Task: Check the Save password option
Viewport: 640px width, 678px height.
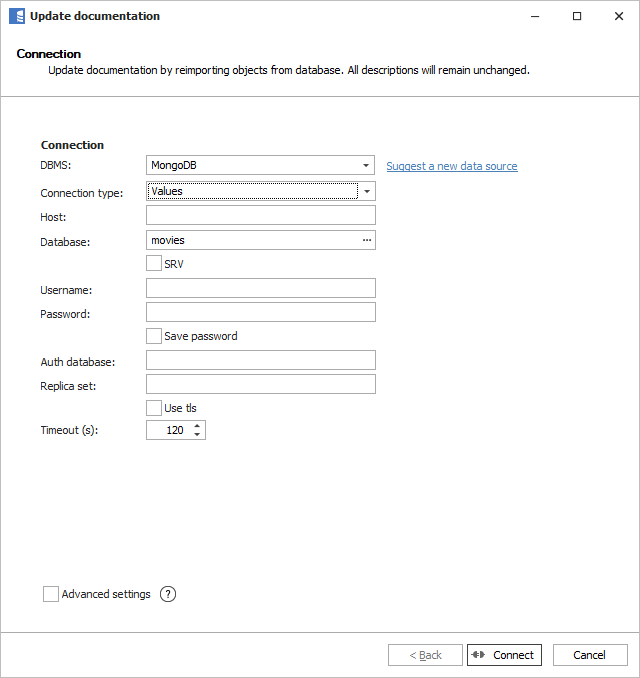Action: (154, 336)
